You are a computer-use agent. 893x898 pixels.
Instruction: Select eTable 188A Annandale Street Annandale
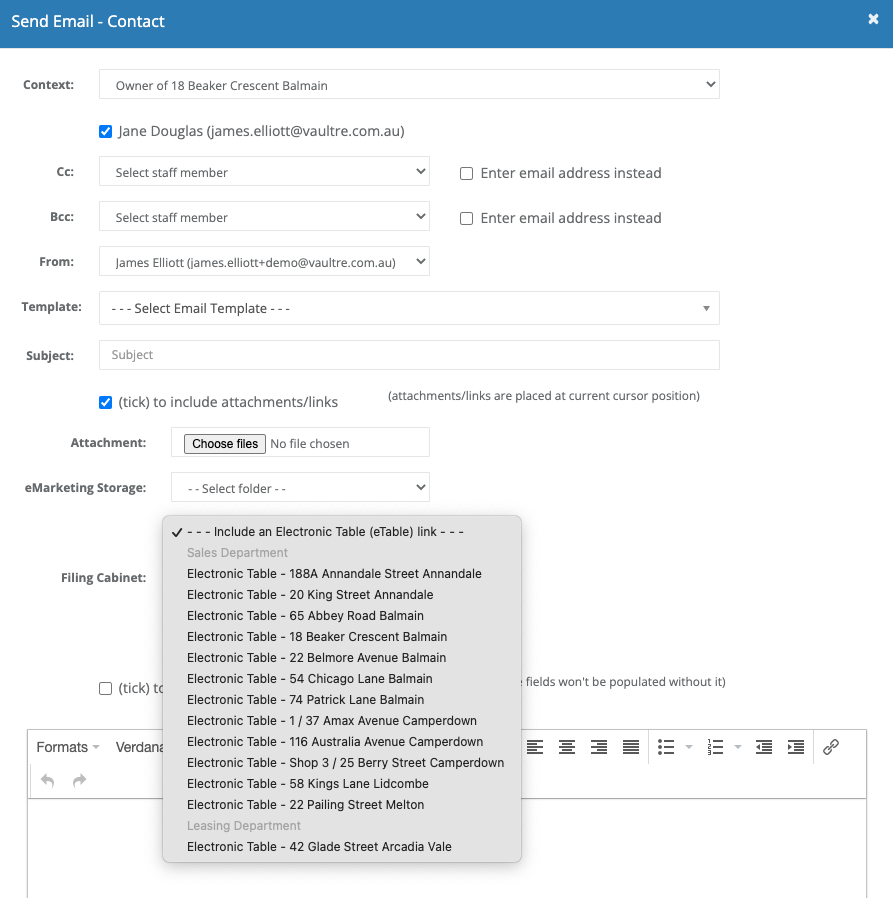coord(342,574)
